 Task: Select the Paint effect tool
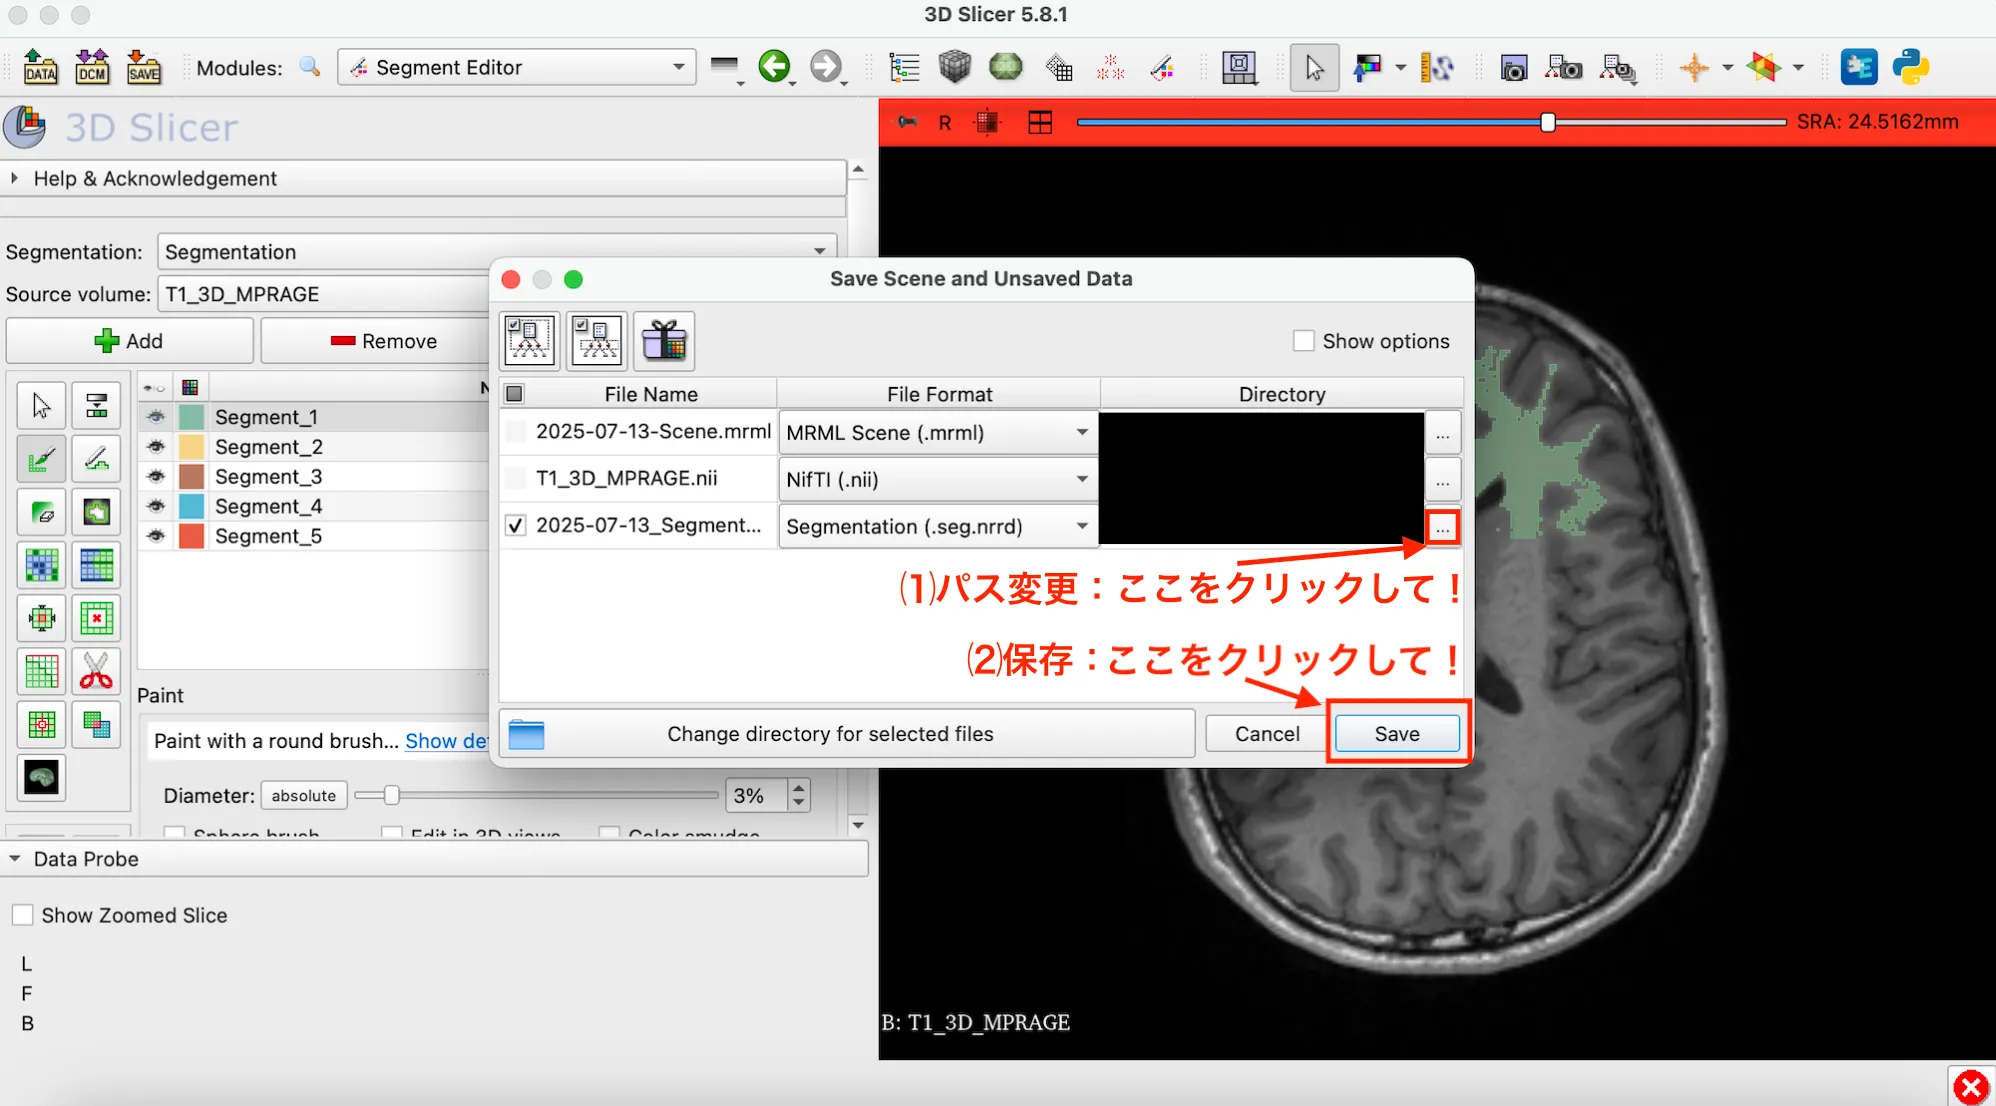(41, 458)
